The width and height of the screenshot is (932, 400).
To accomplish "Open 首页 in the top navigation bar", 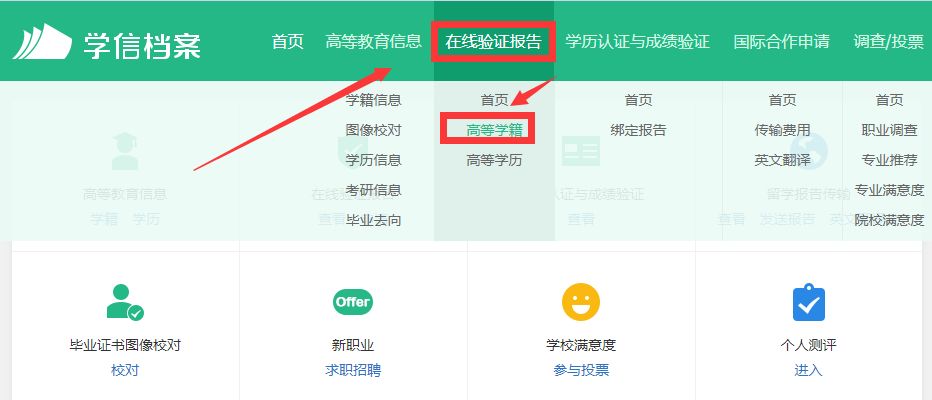I will pyautogui.click(x=288, y=42).
